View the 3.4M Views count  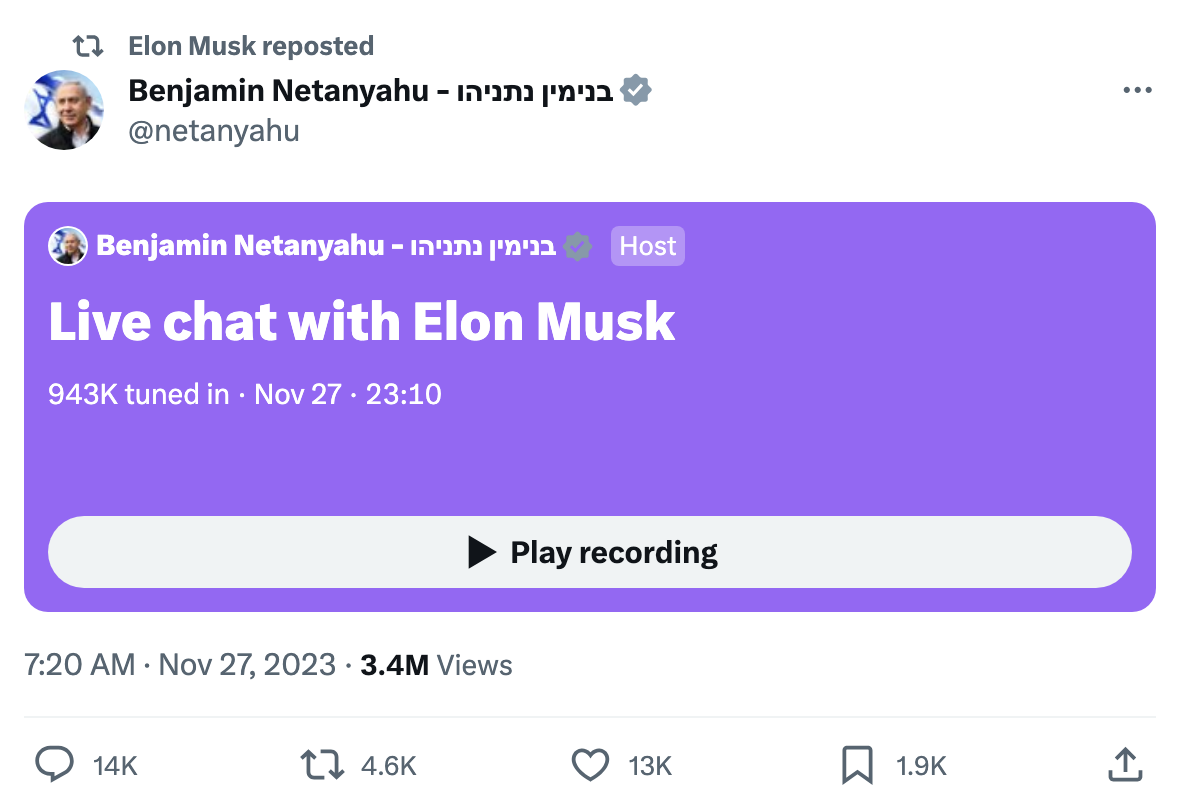click(436, 666)
